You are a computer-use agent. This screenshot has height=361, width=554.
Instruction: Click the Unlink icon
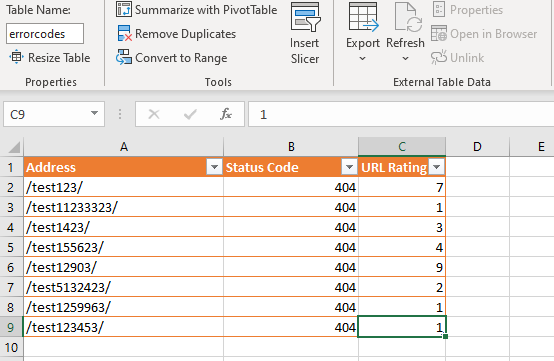pos(439,58)
